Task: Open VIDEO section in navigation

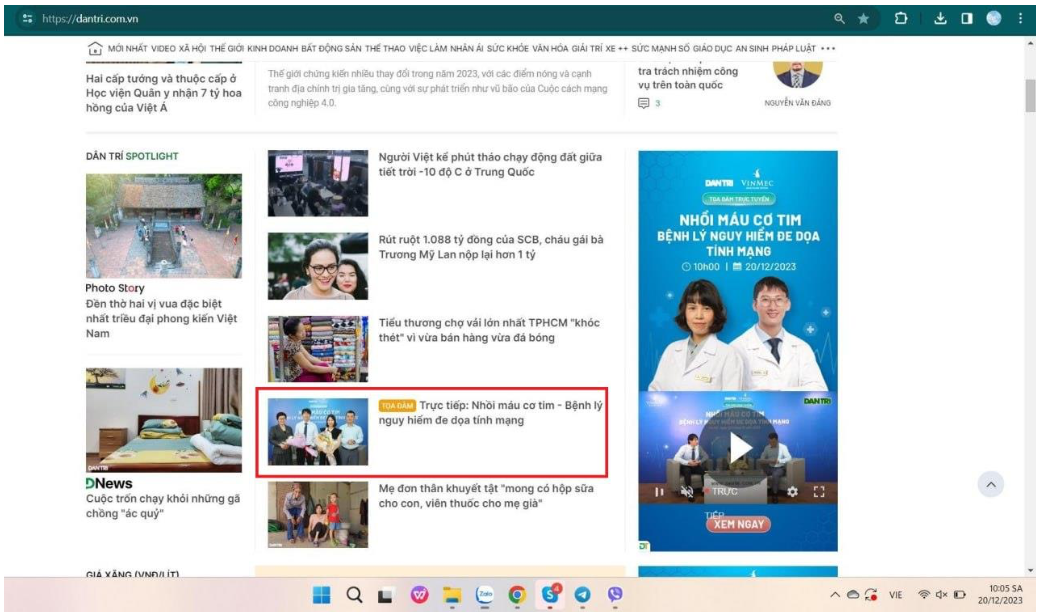Action: click(163, 48)
